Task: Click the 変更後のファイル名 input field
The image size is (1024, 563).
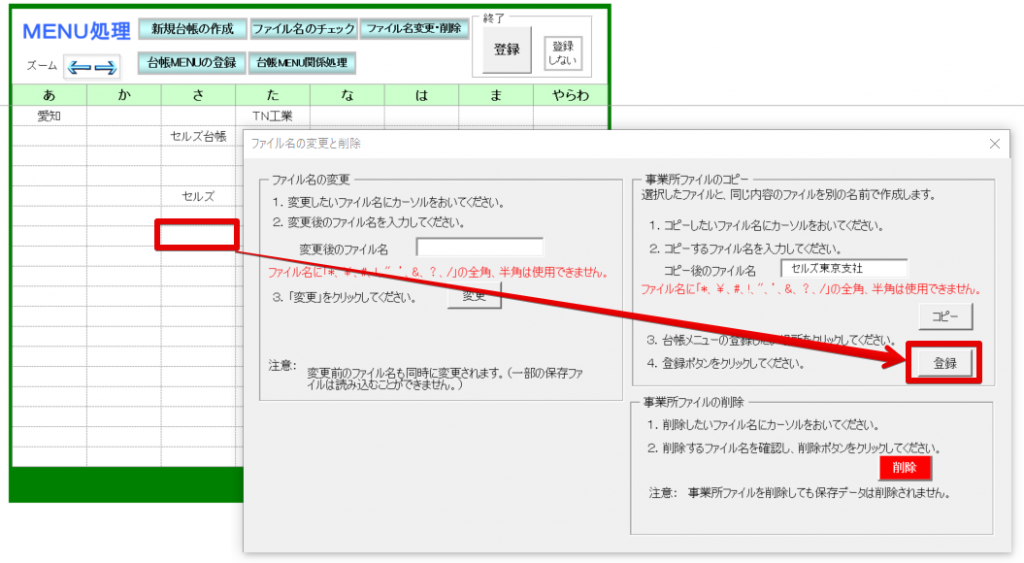Action: [x=479, y=248]
